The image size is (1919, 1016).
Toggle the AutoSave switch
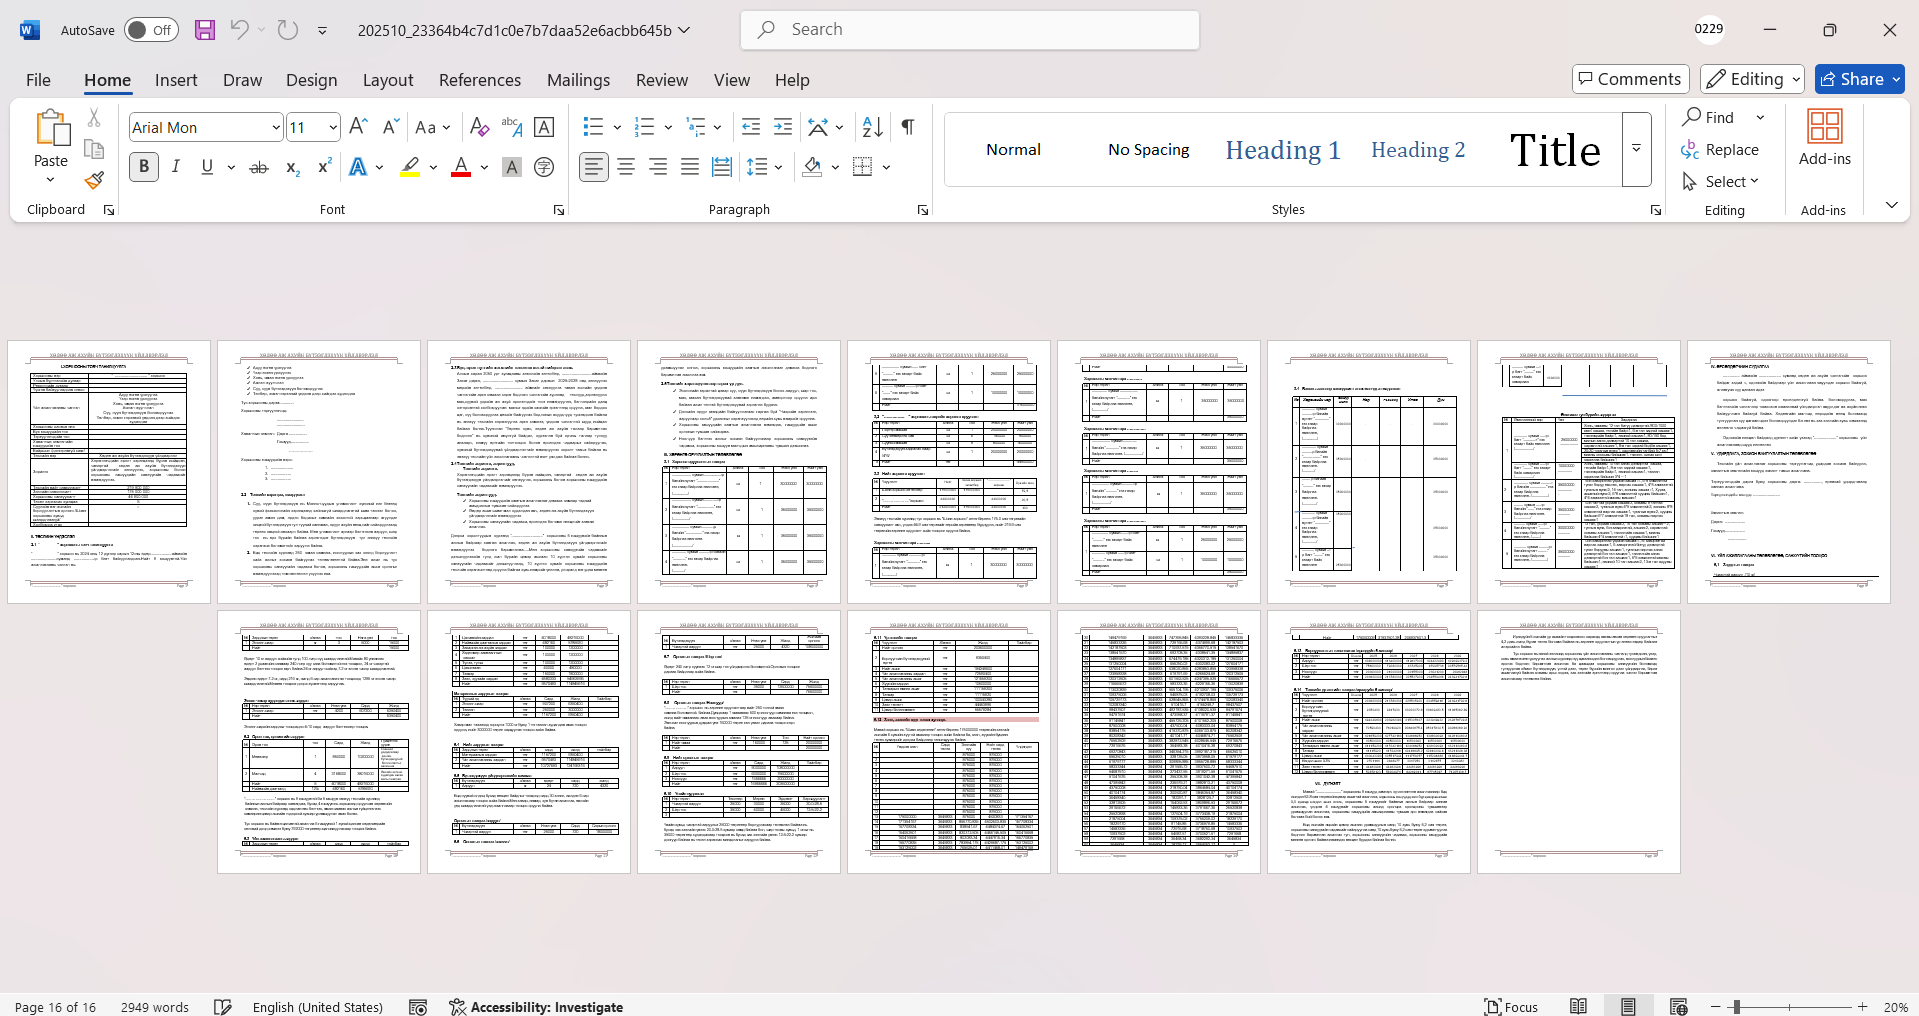tap(151, 30)
